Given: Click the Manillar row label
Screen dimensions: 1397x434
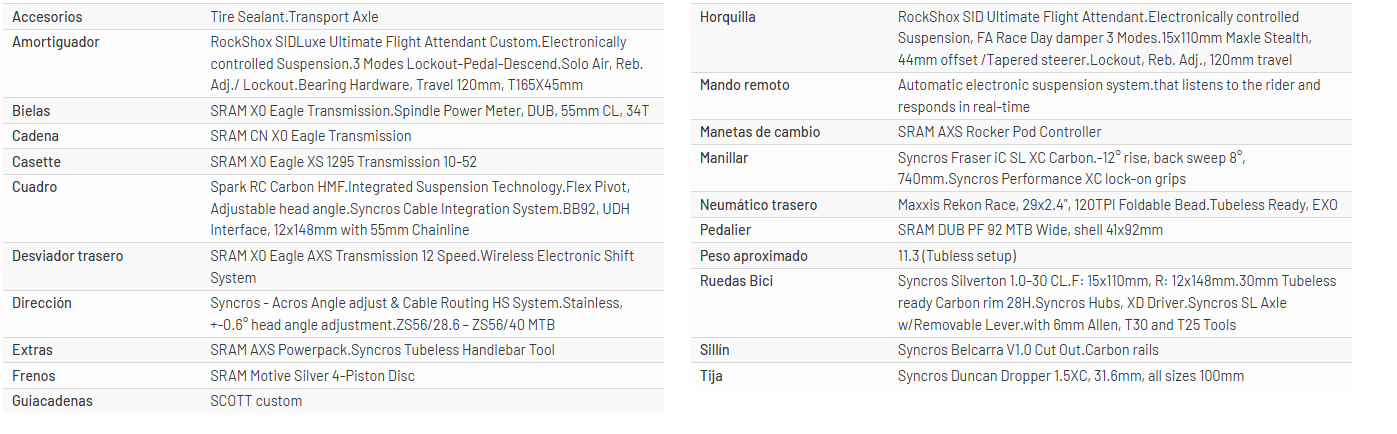Looking at the screenshot, I should pyautogui.click(x=724, y=158).
